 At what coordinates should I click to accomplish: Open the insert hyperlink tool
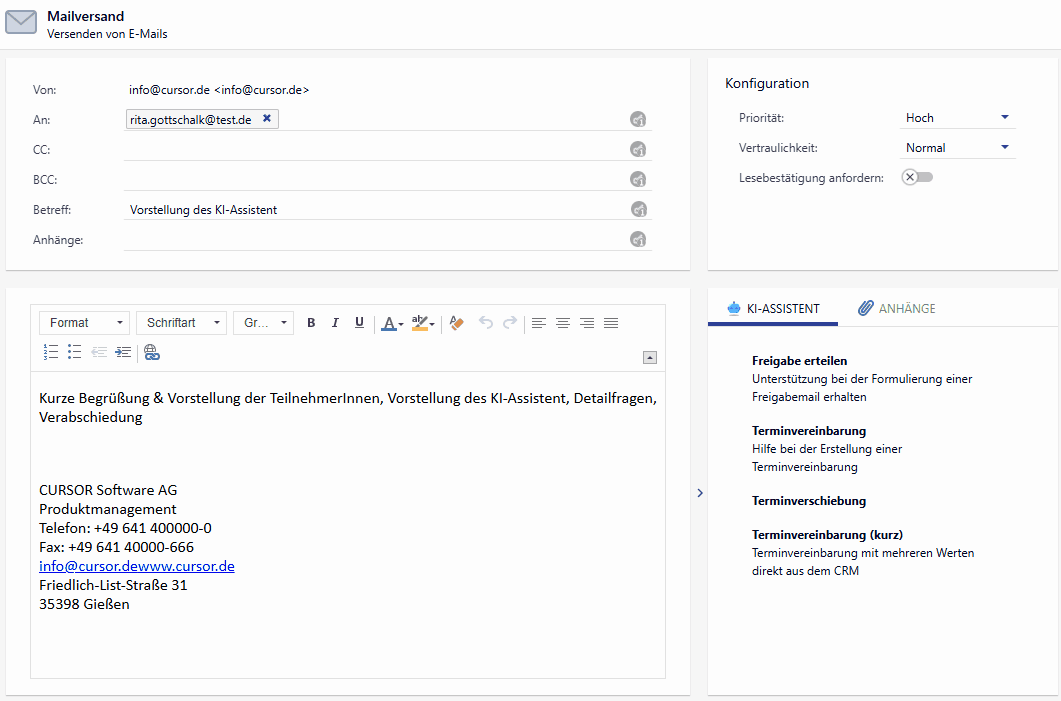152,352
